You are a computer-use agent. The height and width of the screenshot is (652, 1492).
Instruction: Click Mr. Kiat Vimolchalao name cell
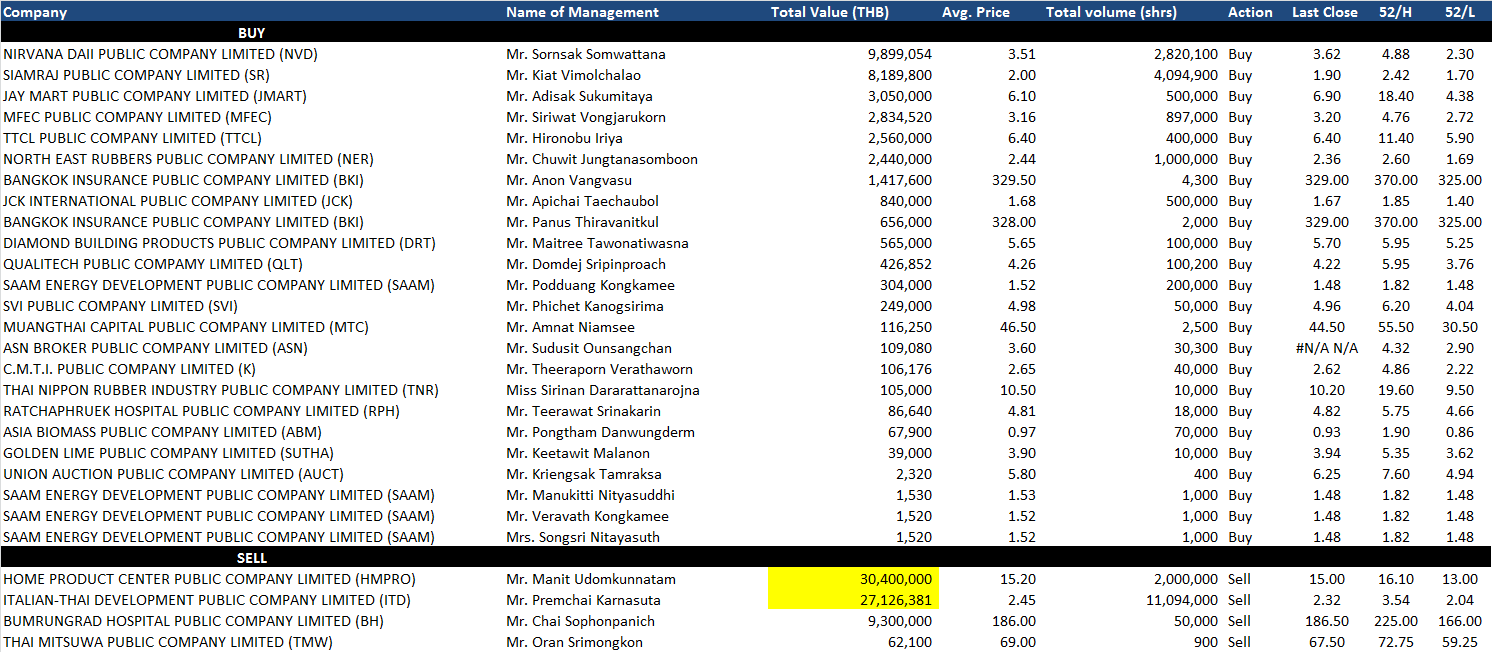(x=574, y=75)
